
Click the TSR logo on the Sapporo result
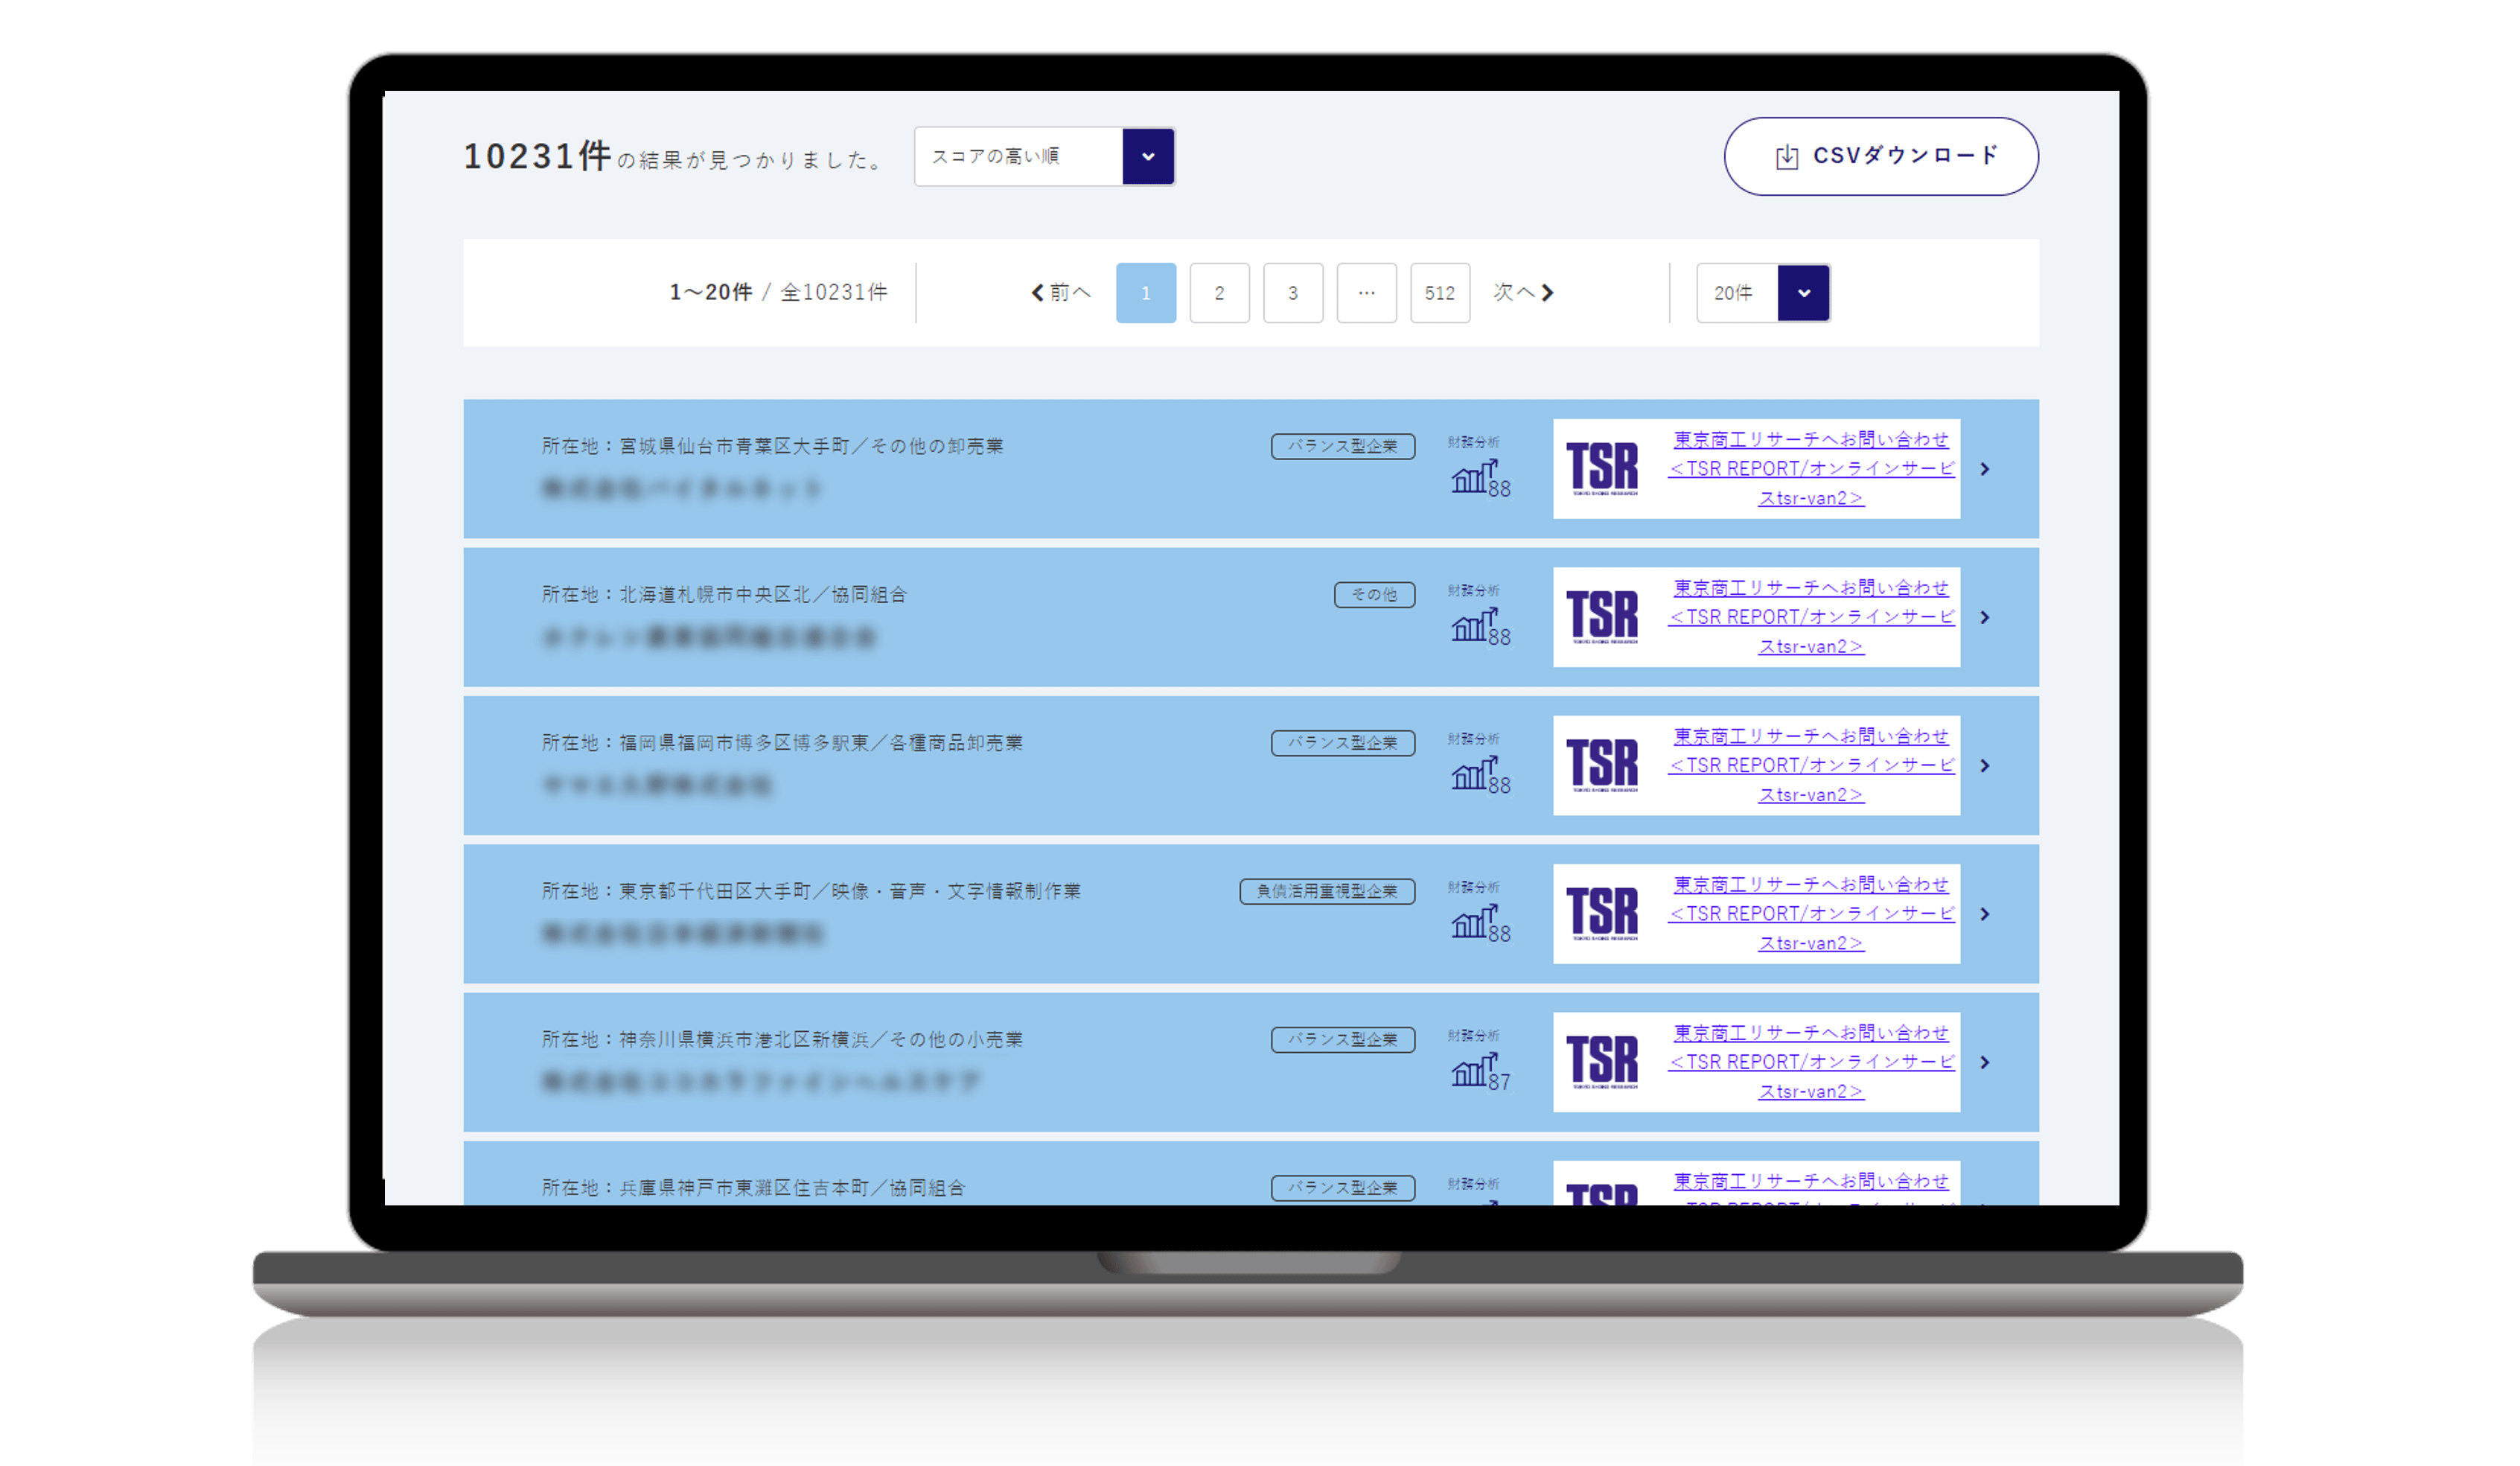[x=1603, y=617]
